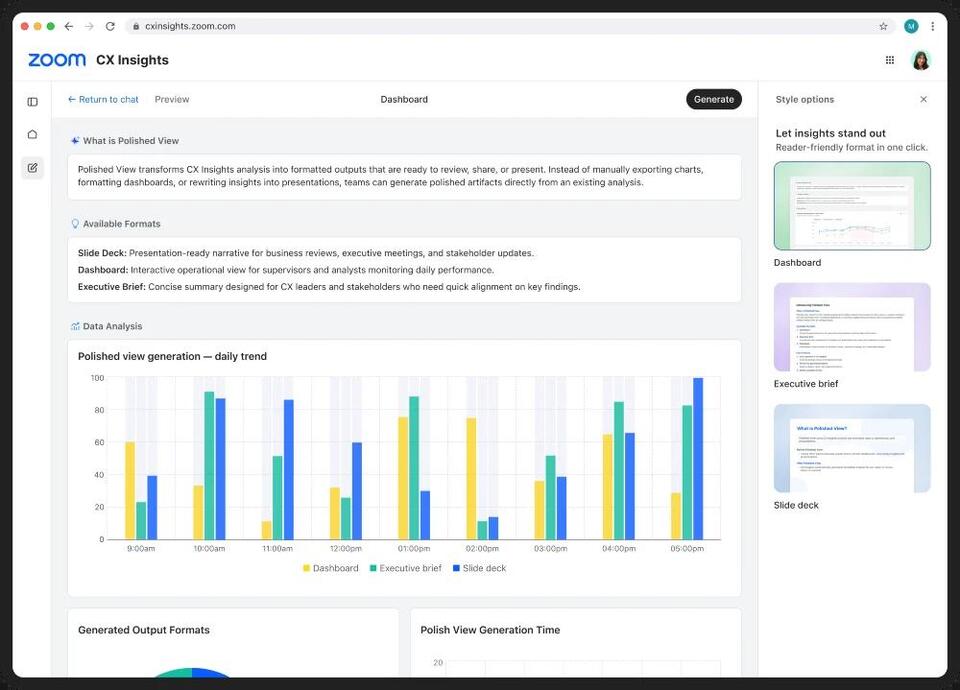
Task: Open browser three-dot menu
Action: coord(932,26)
